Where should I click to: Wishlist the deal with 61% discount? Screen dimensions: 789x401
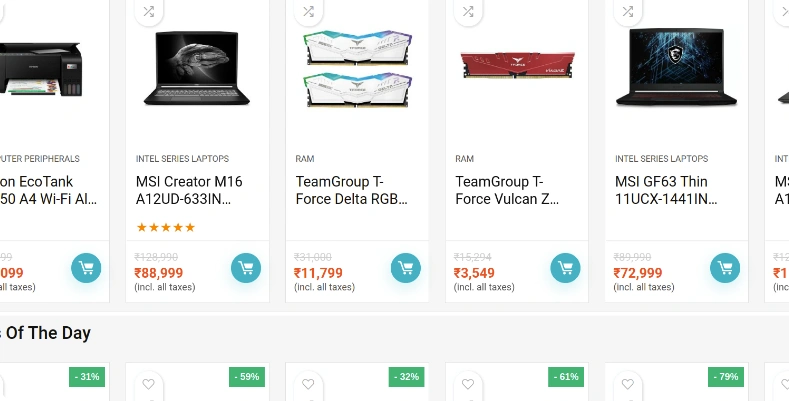[468, 384]
